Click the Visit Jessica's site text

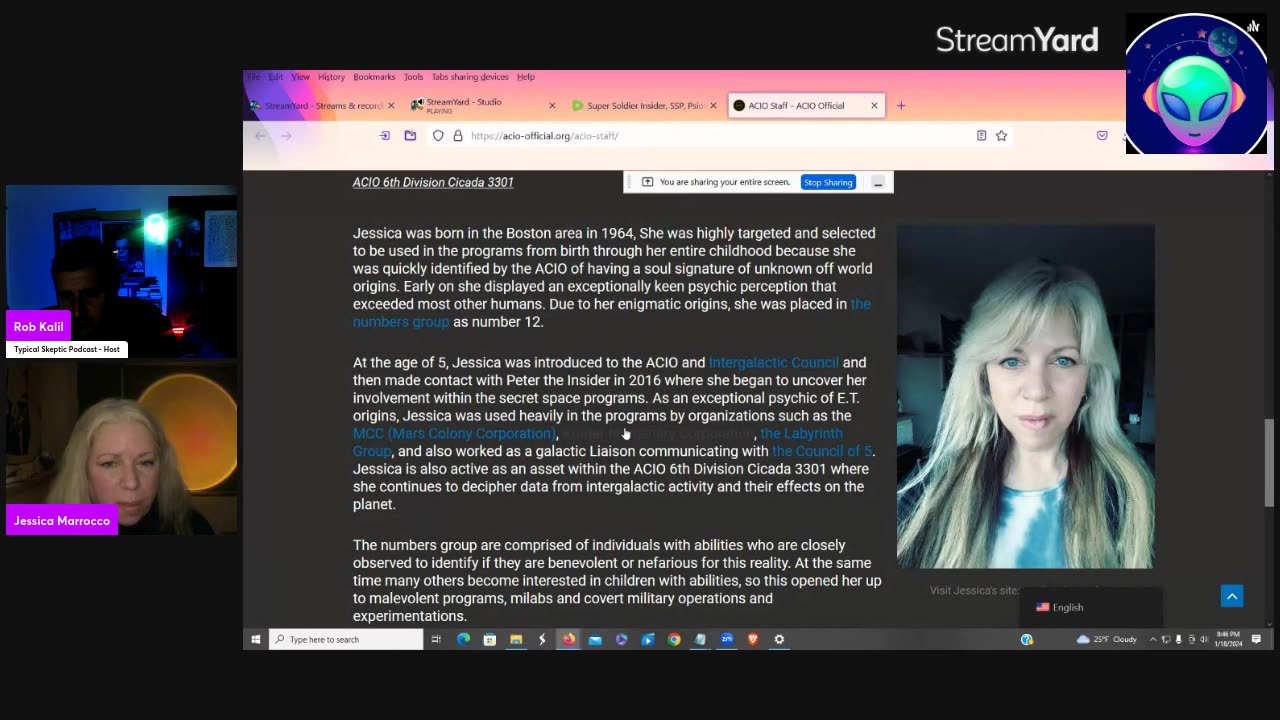975,590
